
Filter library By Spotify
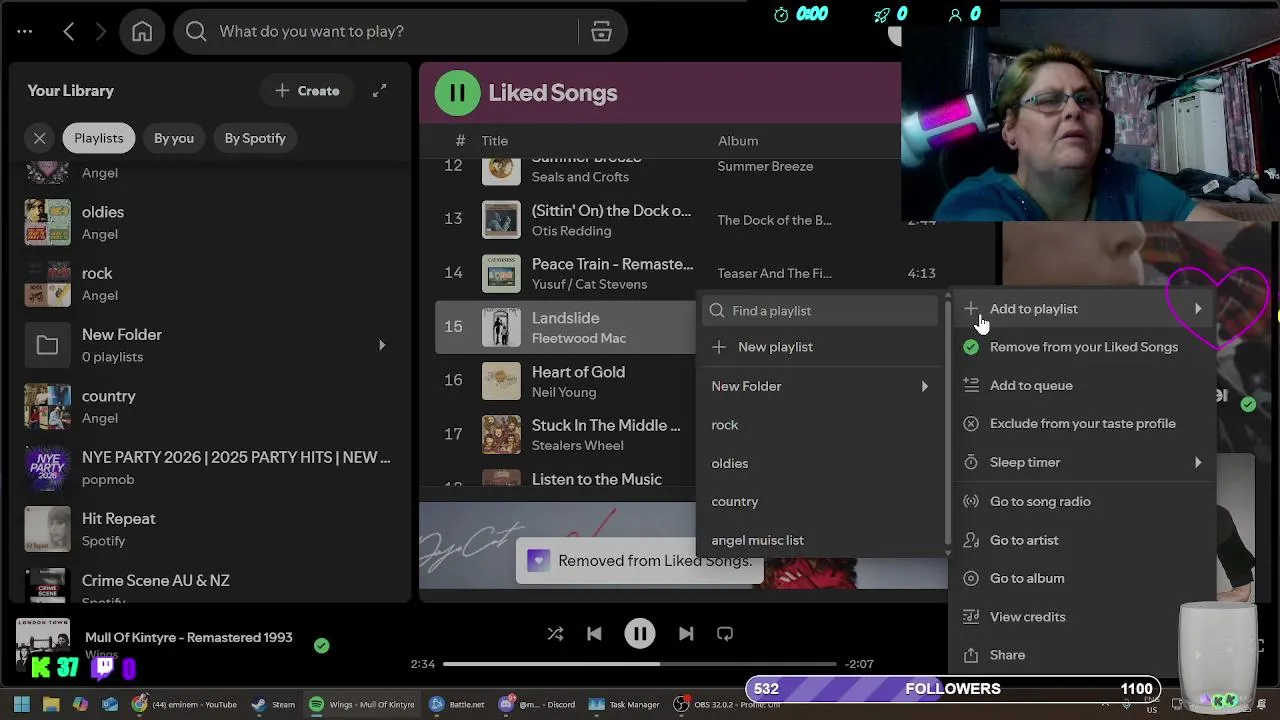coord(255,138)
